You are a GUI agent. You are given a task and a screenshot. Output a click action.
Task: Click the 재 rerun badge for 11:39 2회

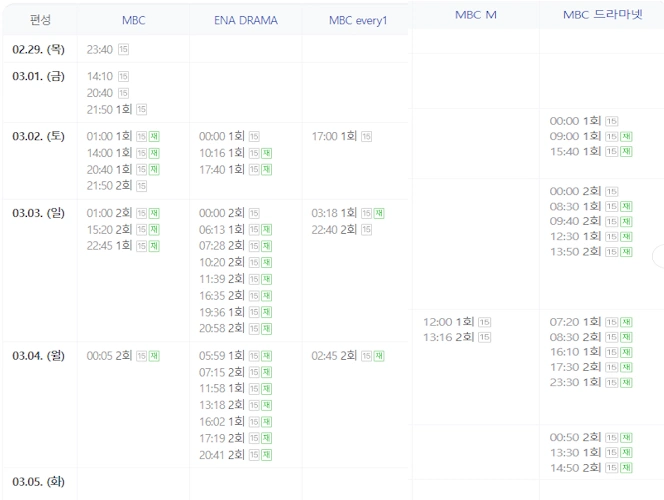point(266,279)
